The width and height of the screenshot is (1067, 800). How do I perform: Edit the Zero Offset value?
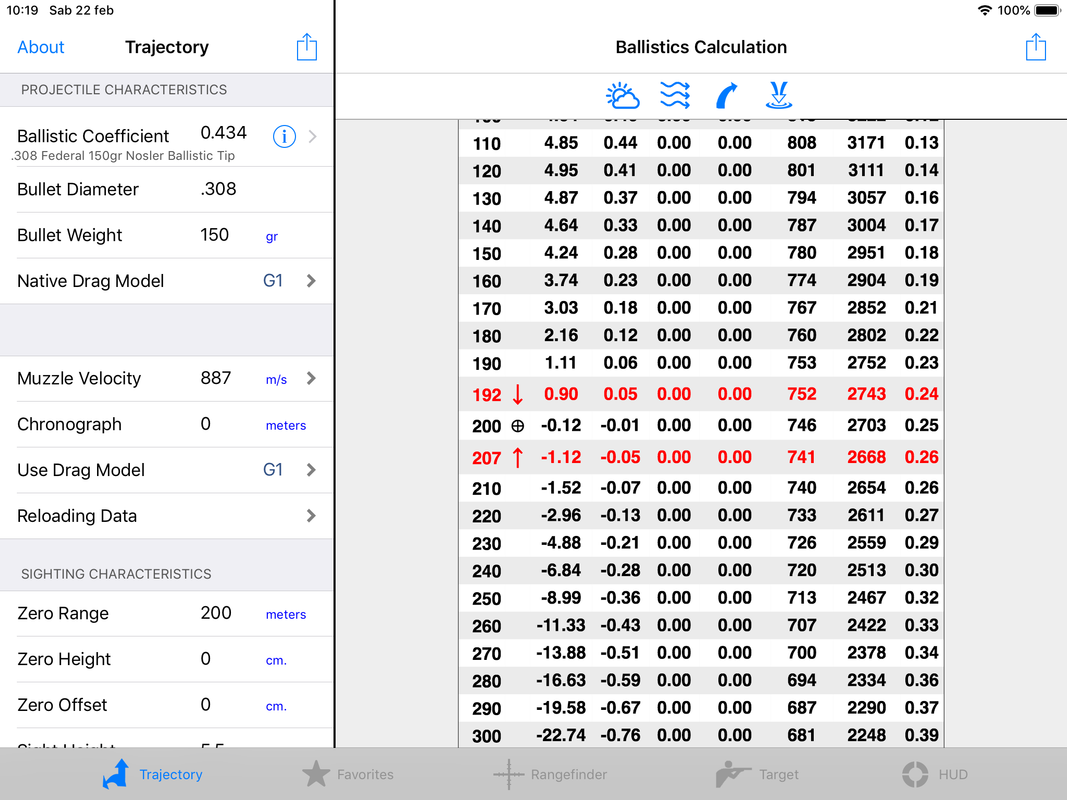[206, 705]
